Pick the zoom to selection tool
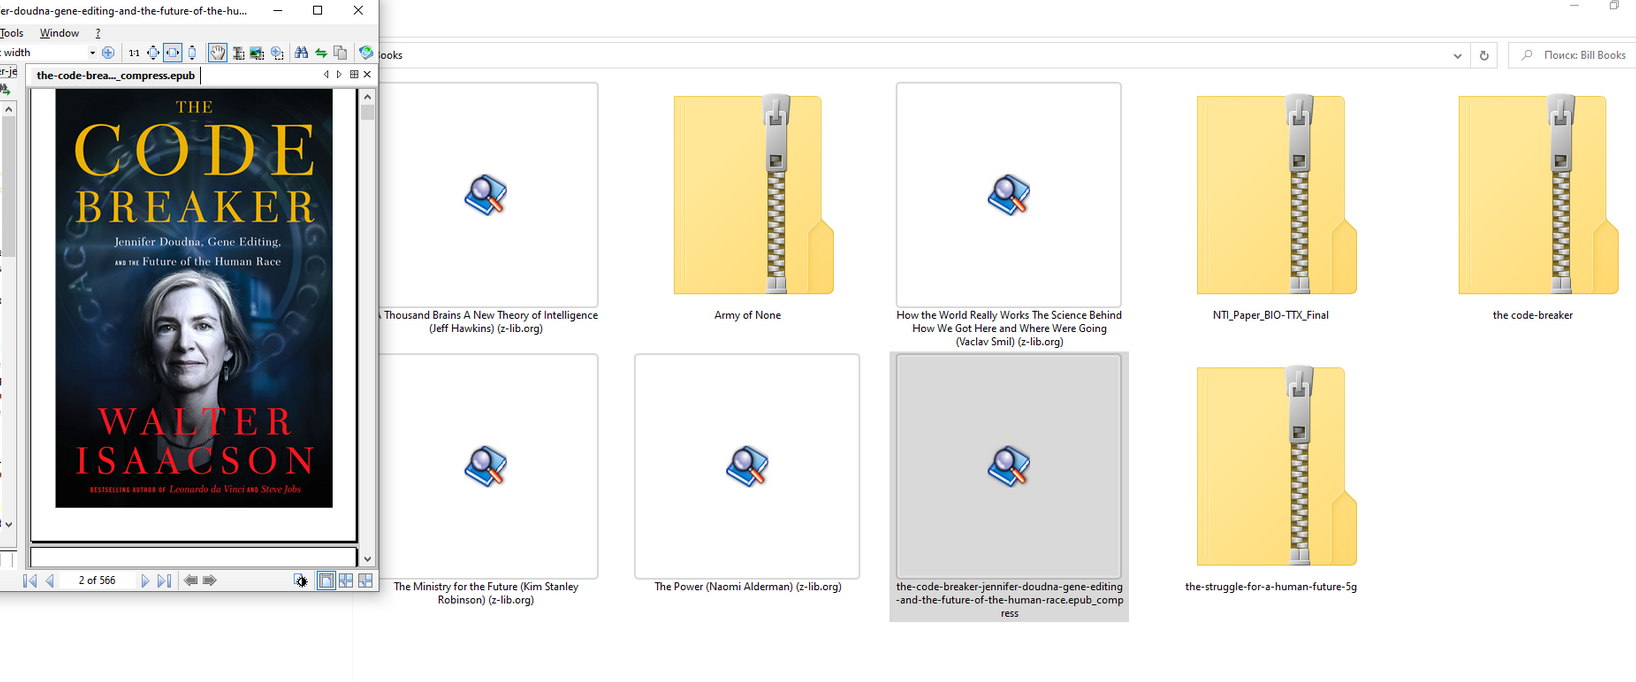 [x=277, y=53]
